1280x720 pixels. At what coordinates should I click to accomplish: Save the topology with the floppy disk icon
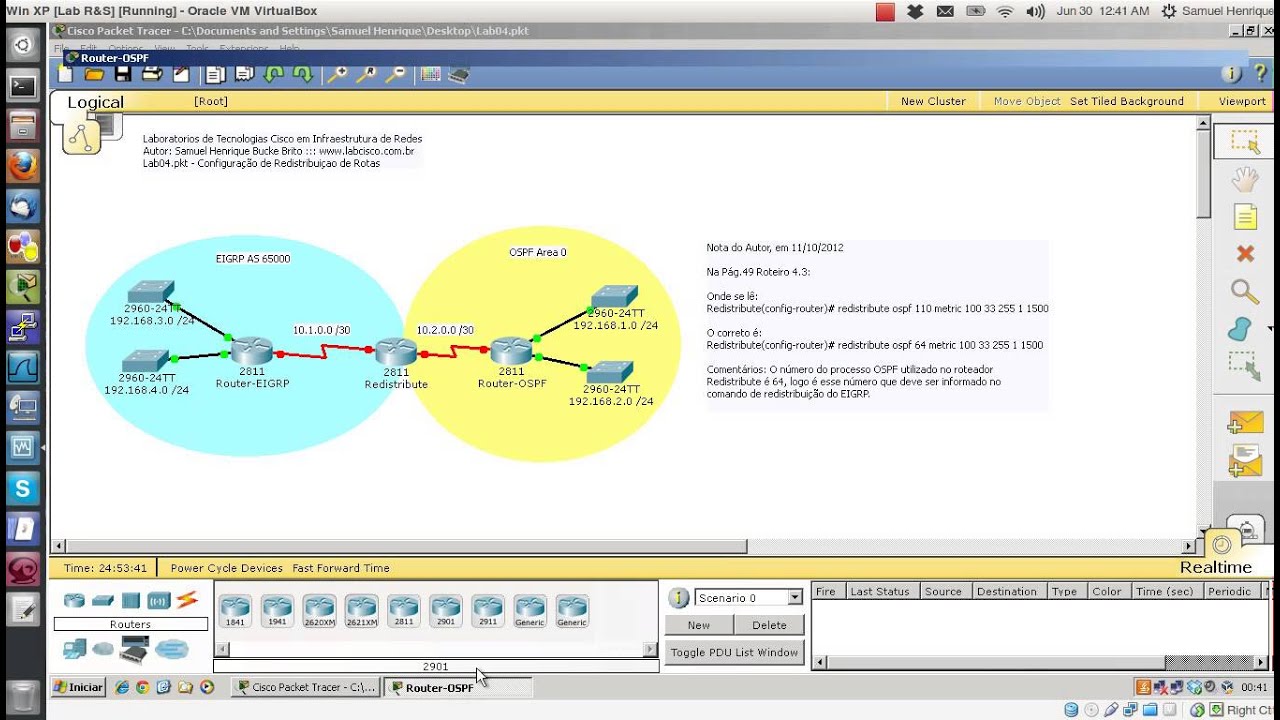(x=123, y=74)
